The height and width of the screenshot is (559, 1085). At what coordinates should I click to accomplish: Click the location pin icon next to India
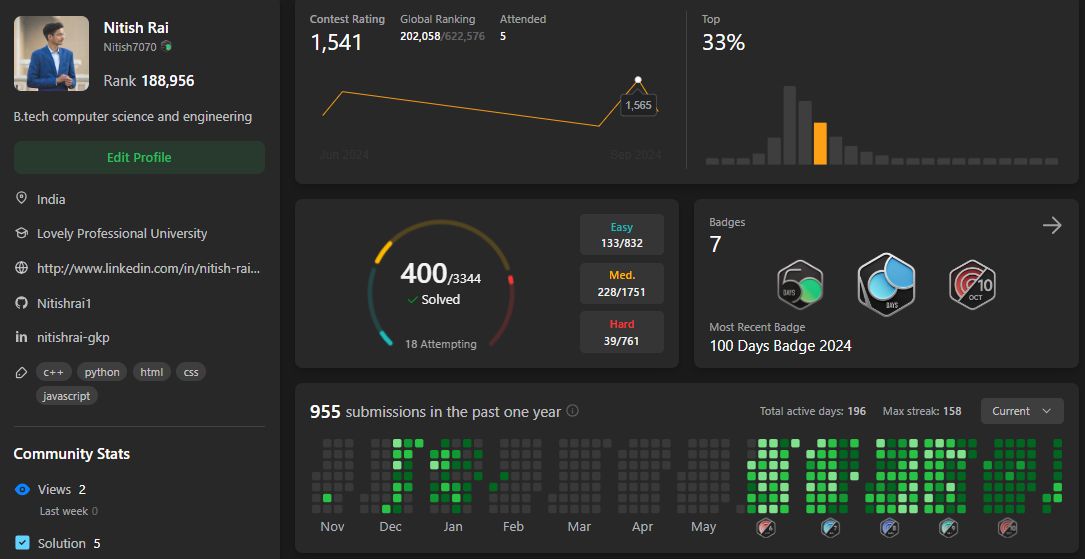[21, 199]
